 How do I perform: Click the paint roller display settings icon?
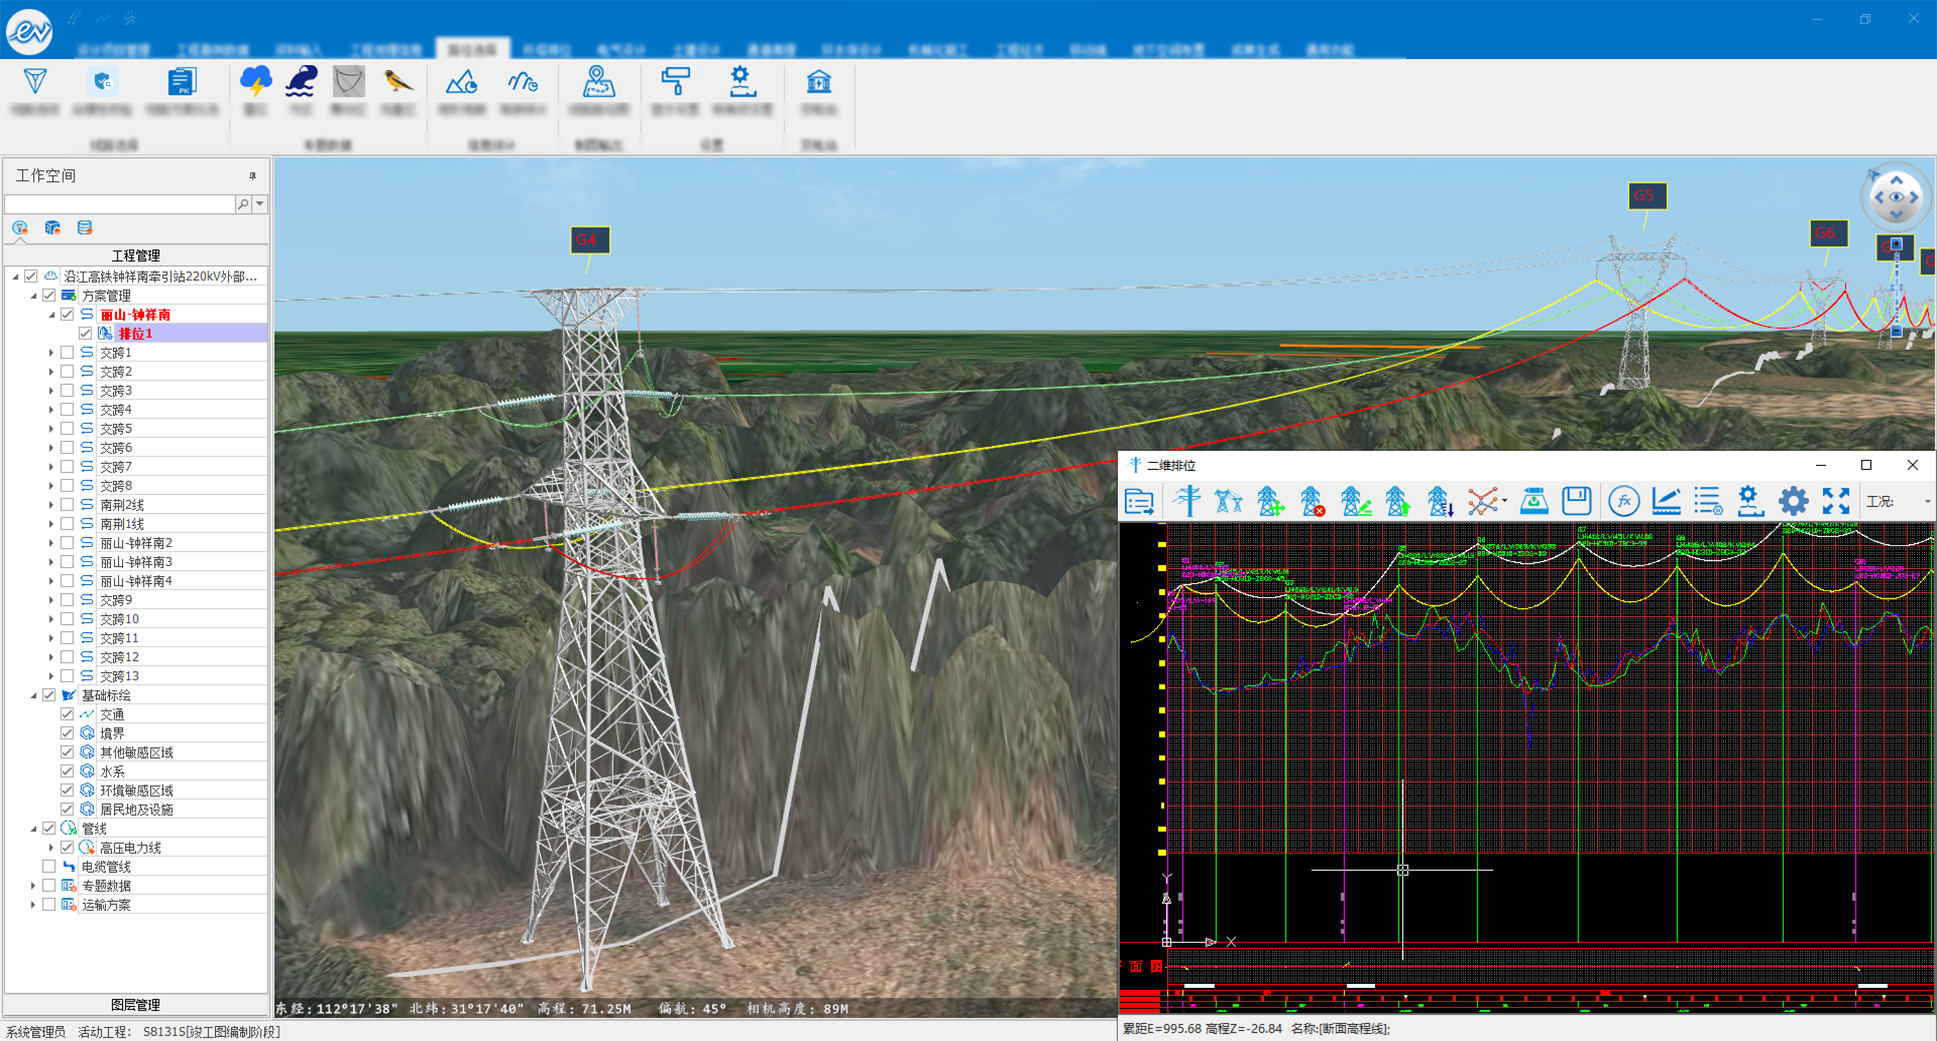click(x=676, y=82)
